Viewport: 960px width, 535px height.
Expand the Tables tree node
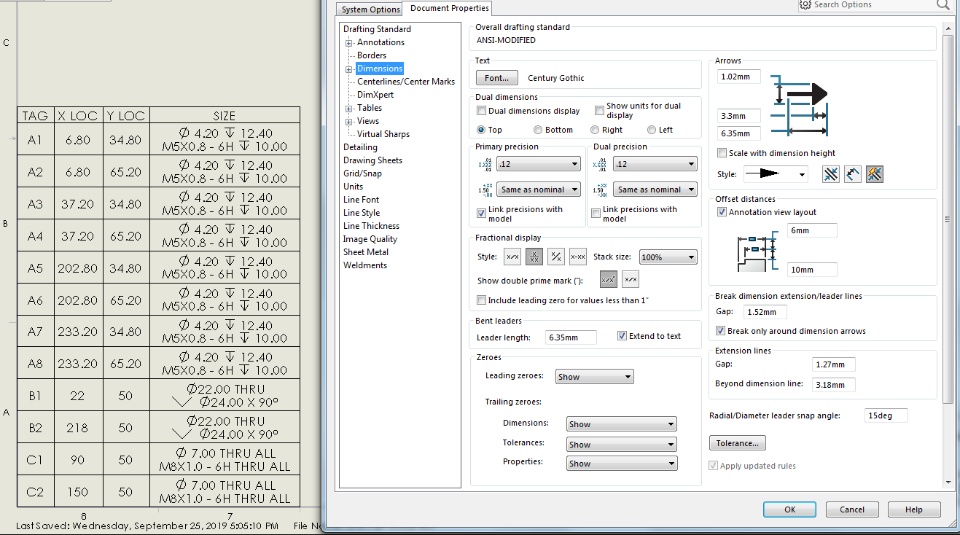click(x=349, y=108)
